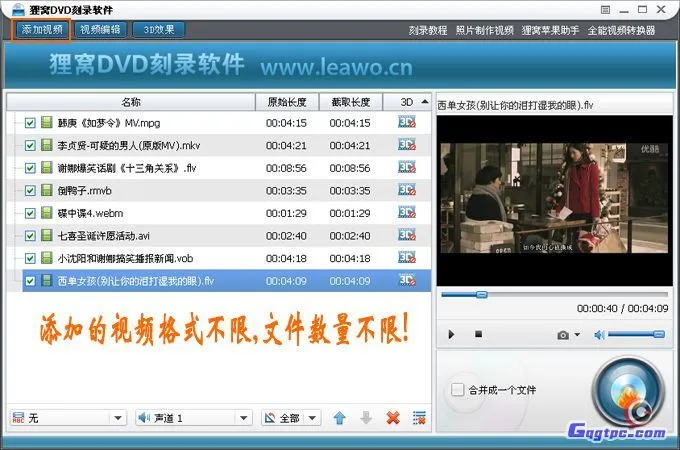Click the video seek bar slider handle
680x450 pixels.
pyautogui.click(x=481, y=294)
